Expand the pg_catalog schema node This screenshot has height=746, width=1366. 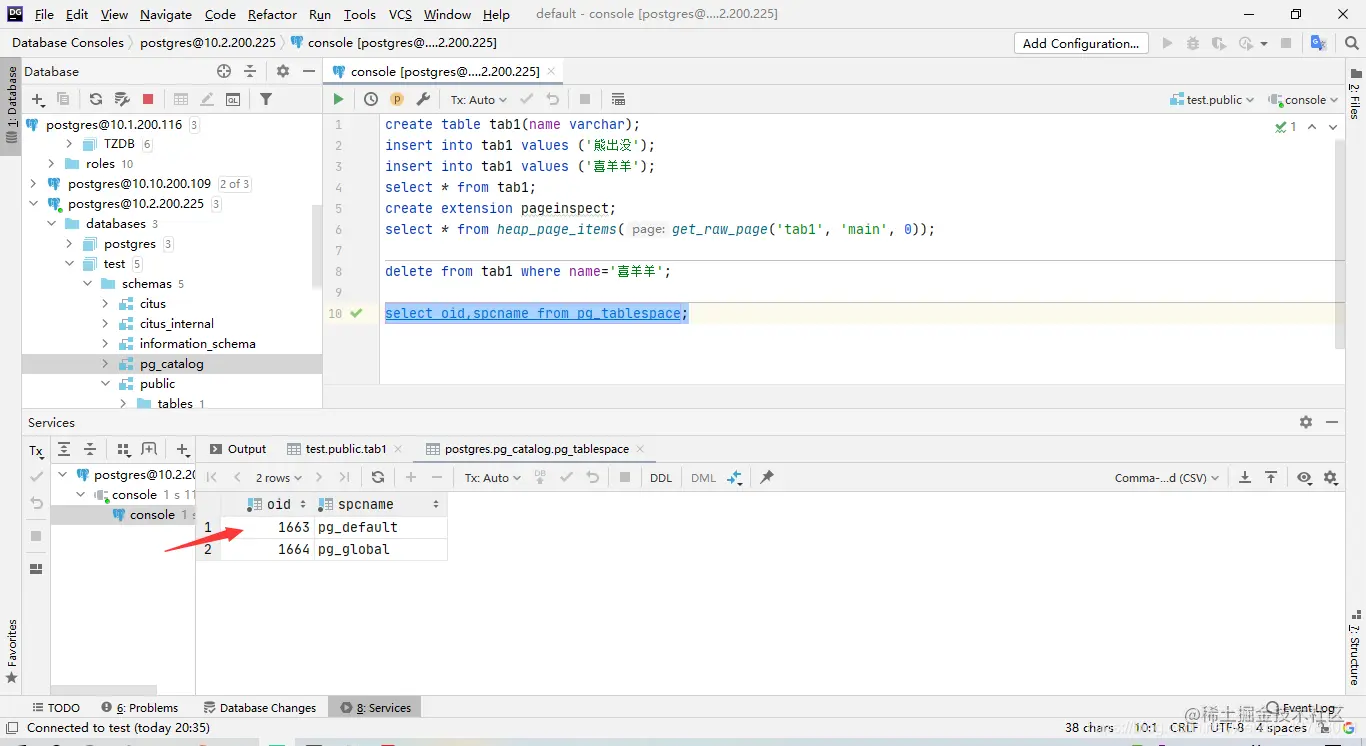point(106,363)
